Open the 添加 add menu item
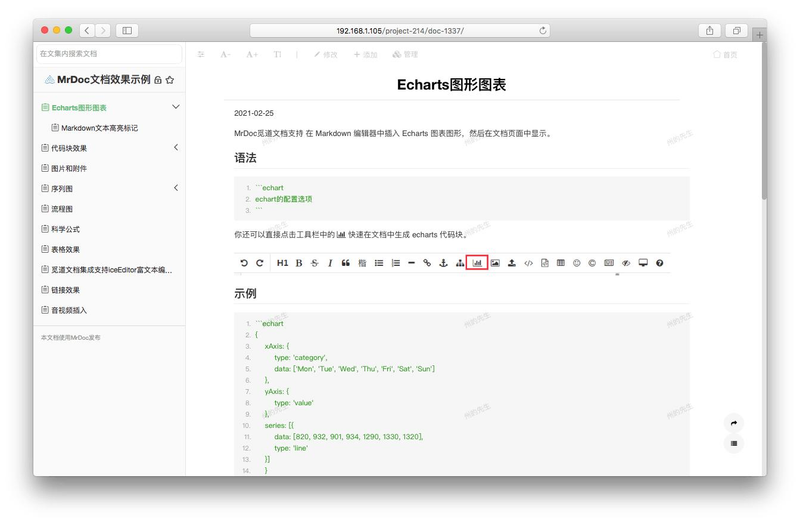800x524 pixels. pos(365,54)
